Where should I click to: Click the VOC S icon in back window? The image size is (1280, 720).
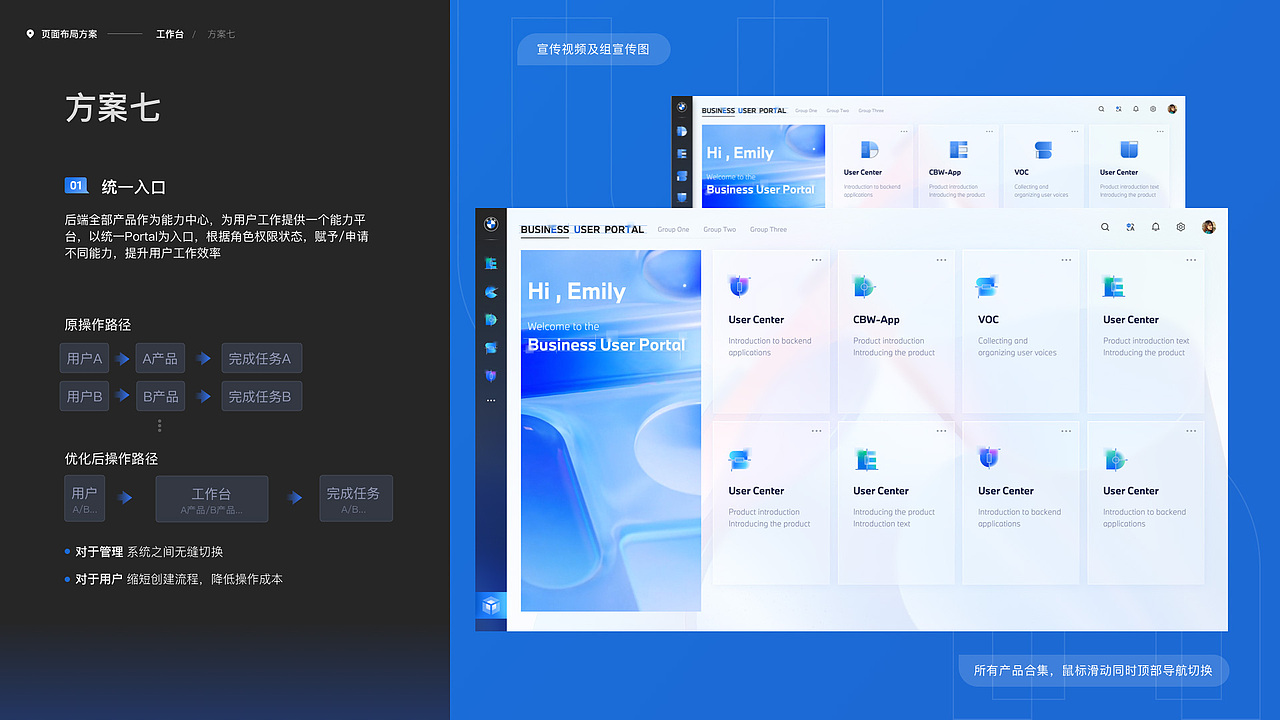(1043, 150)
